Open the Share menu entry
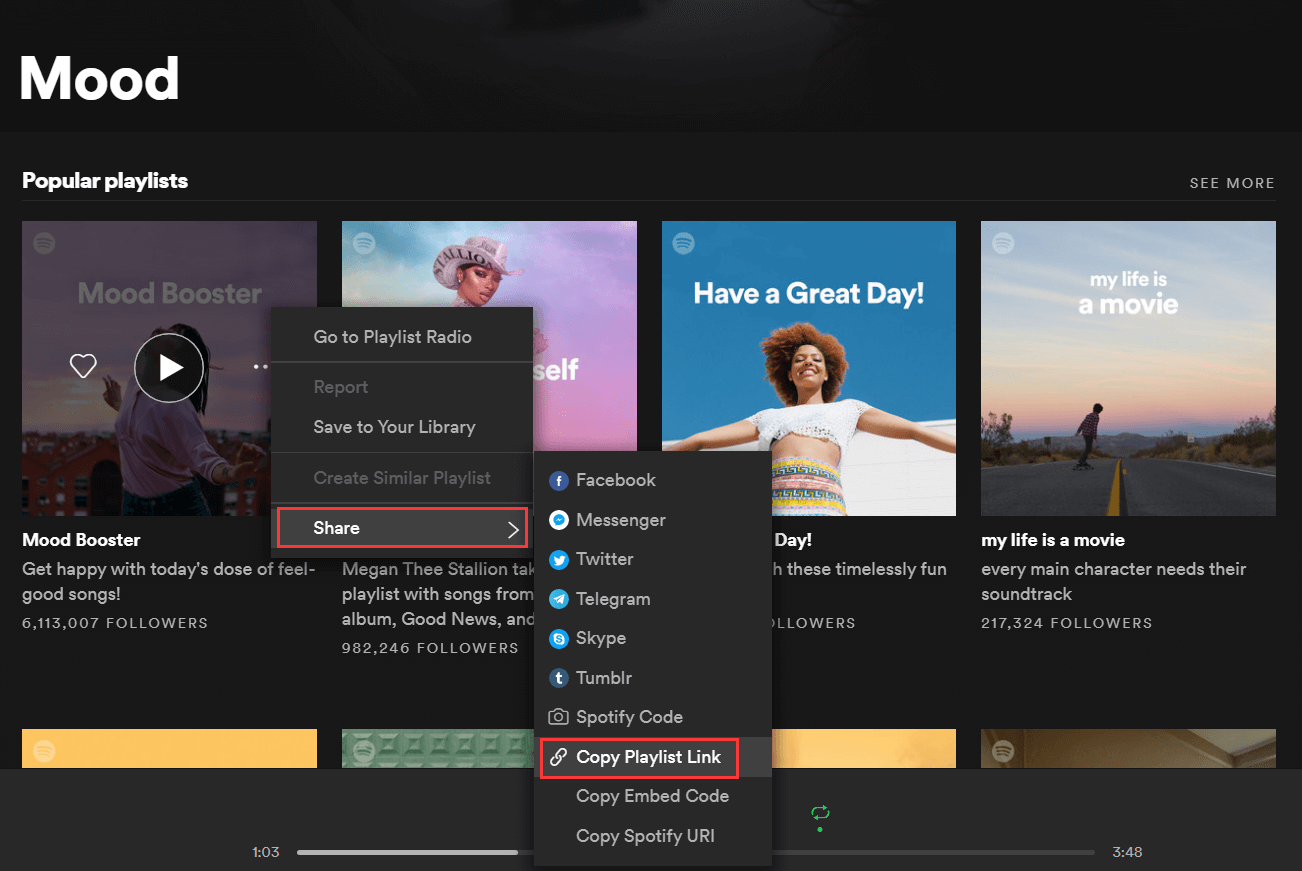The image size is (1302, 871). (x=402, y=528)
